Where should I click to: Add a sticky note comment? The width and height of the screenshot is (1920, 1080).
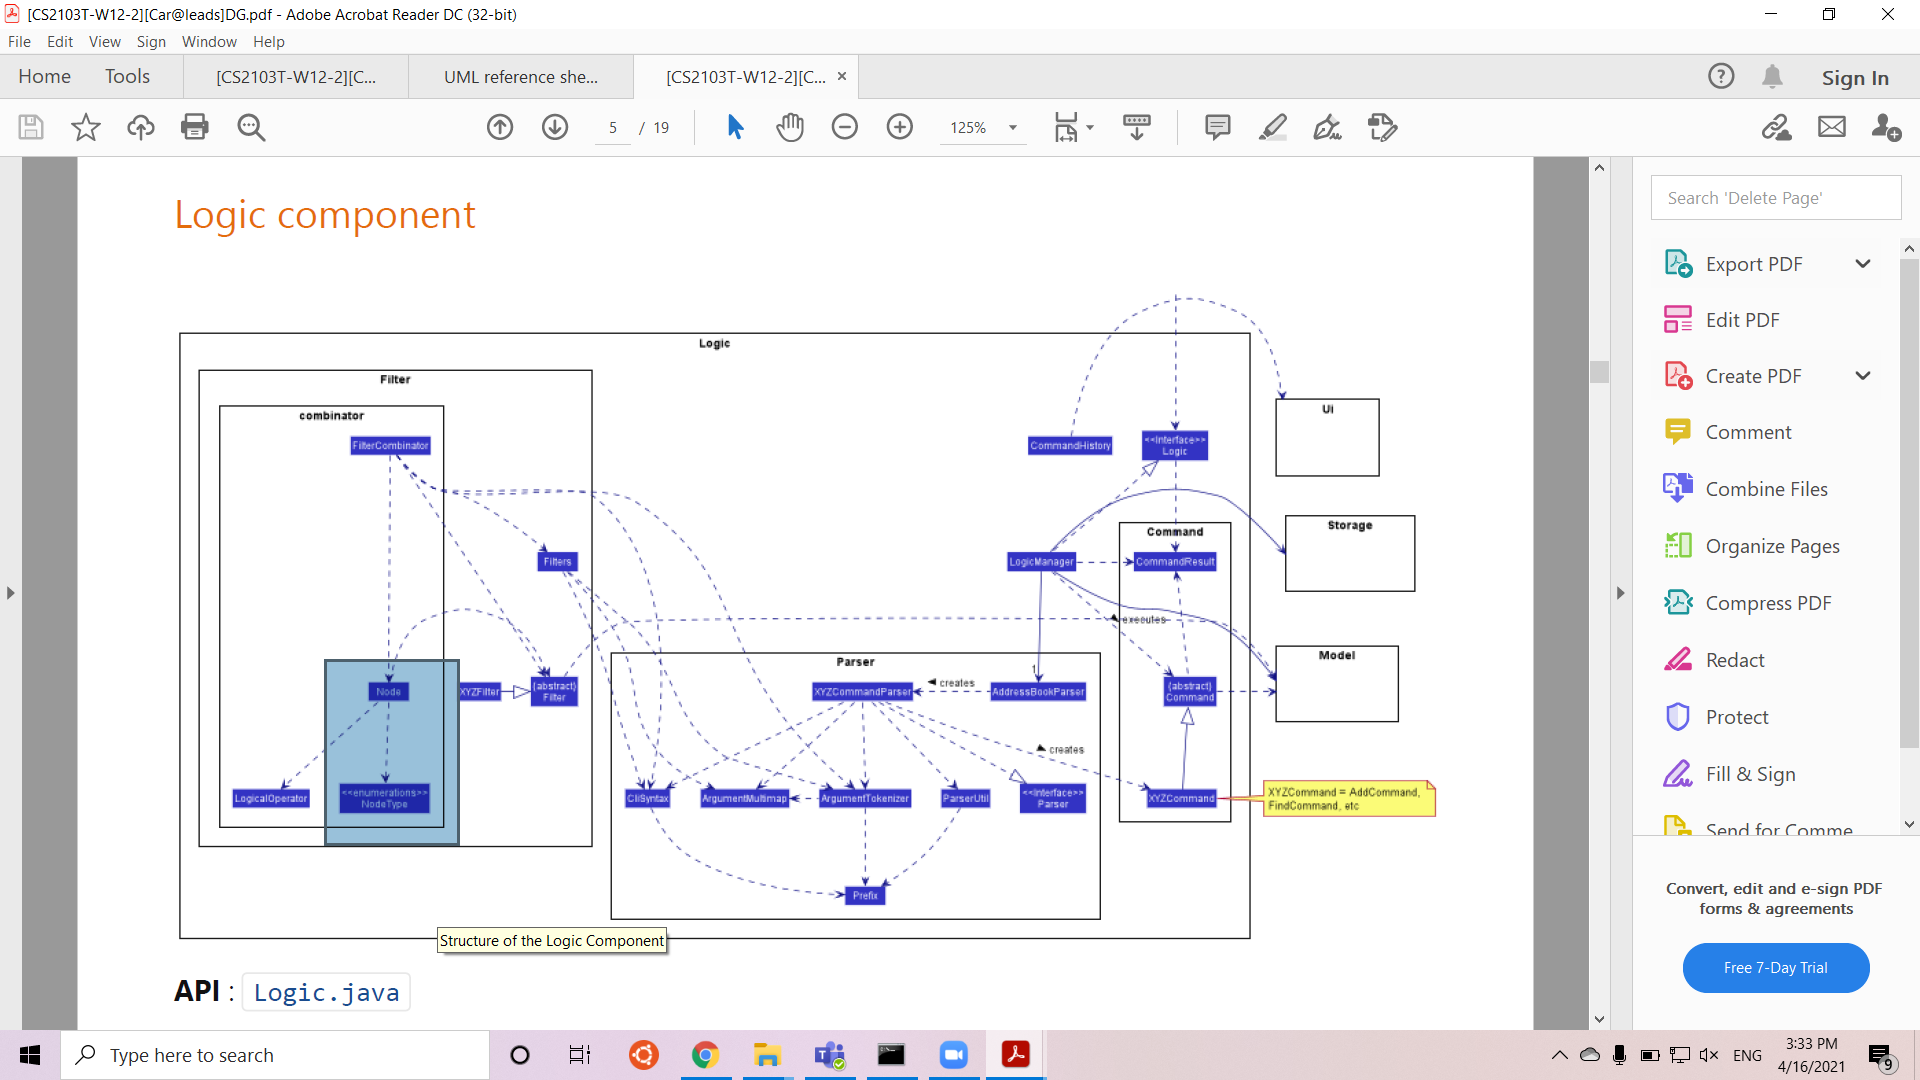(x=1217, y=127)
